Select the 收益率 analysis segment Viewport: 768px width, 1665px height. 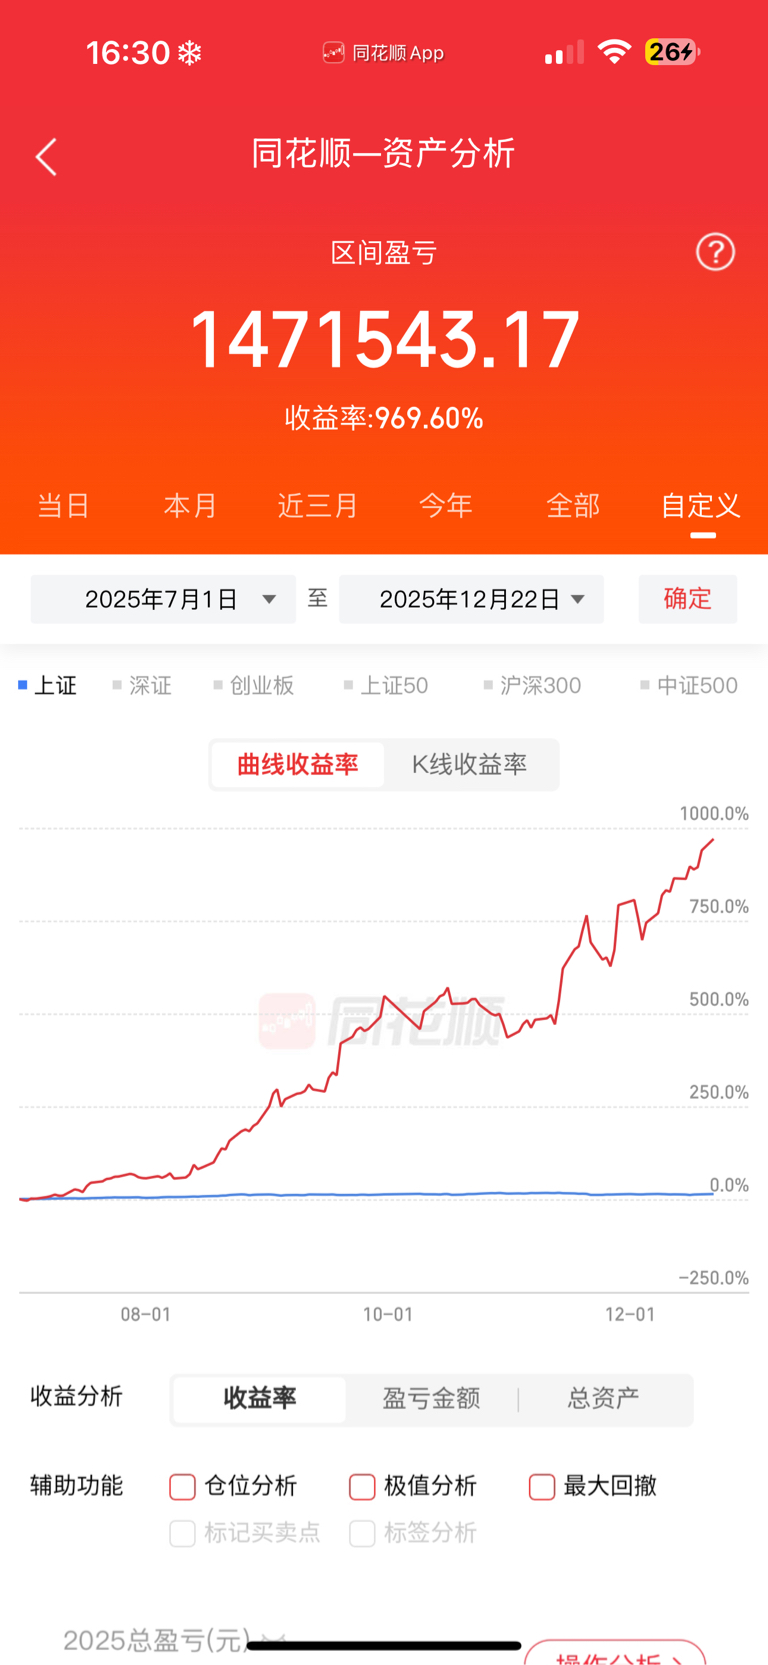point(260,1398)
